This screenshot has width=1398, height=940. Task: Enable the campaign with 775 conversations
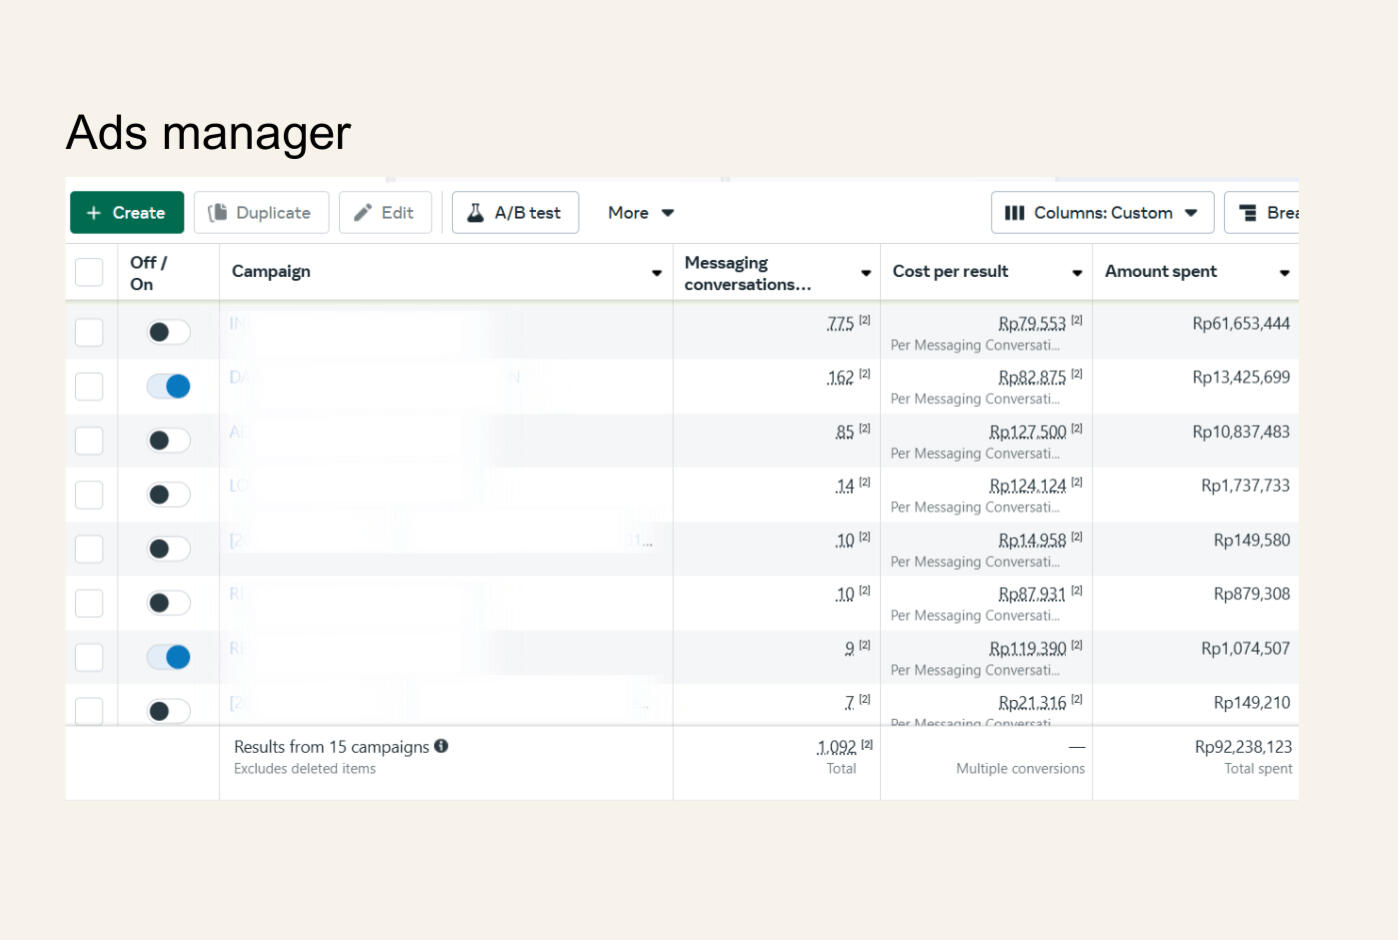pyautogui.click(x=168, y=332)
